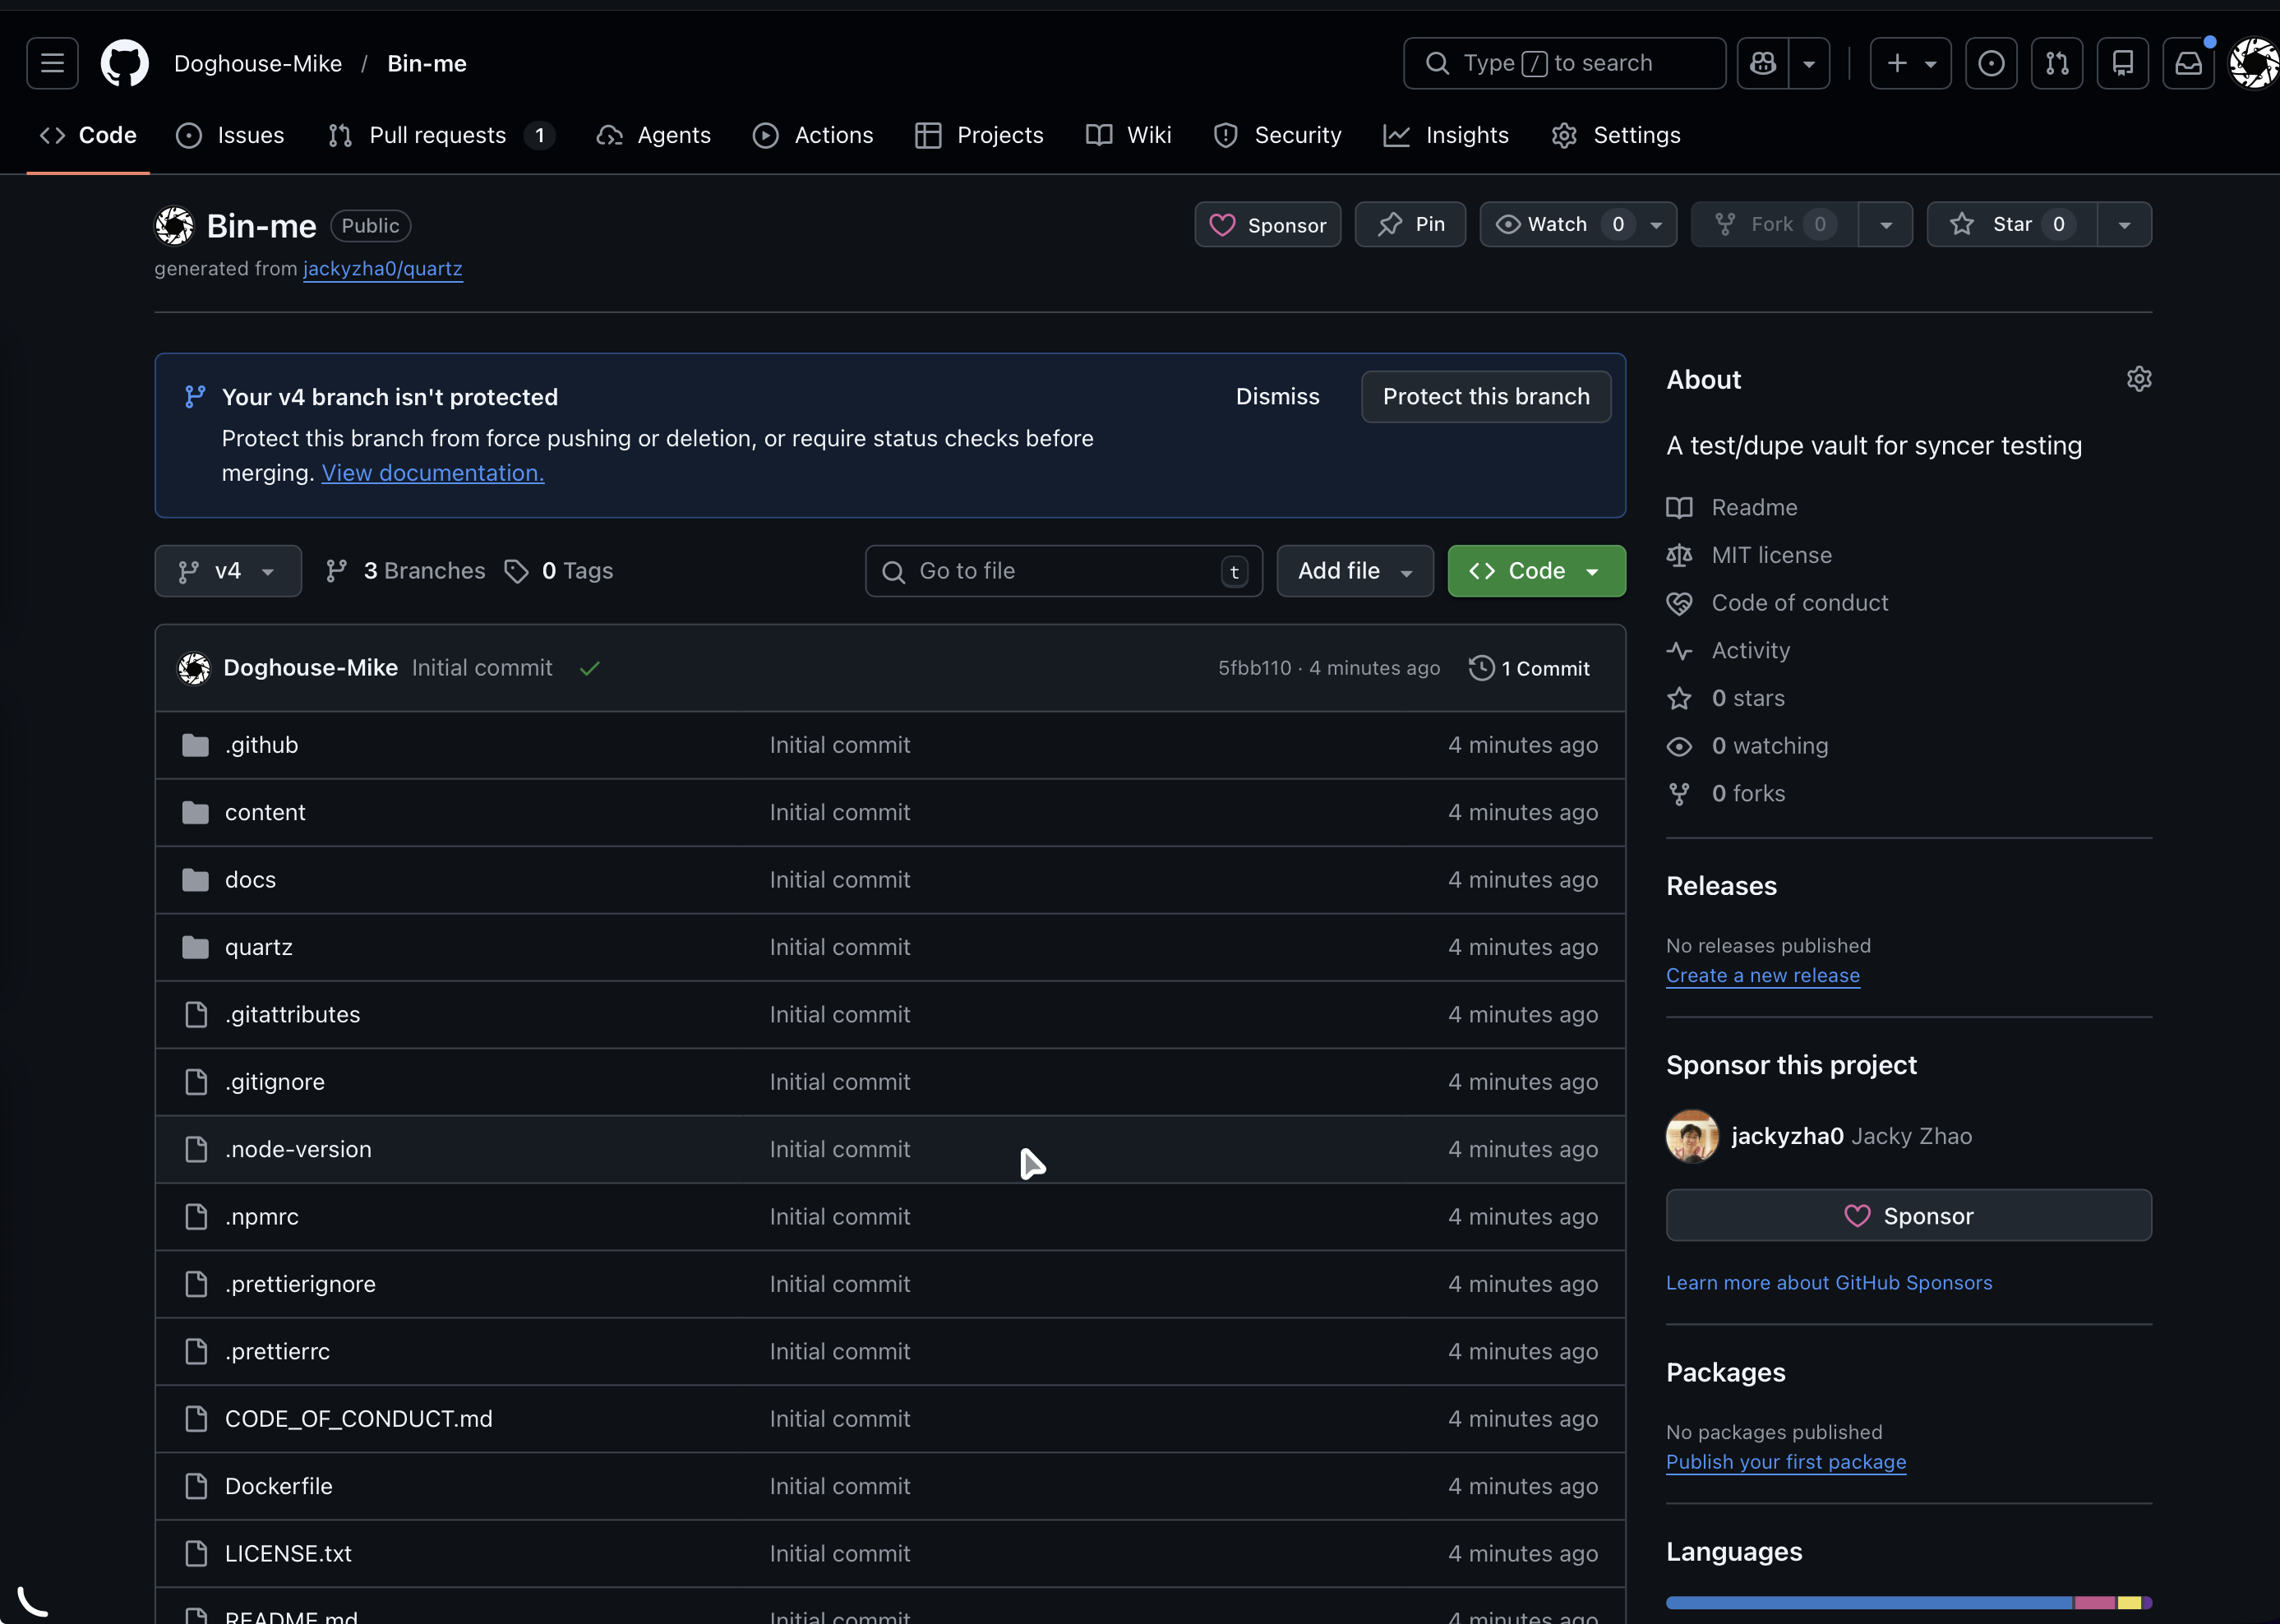
Task: Open the notifications inbox icon
Action: (x=2188, y=63)
